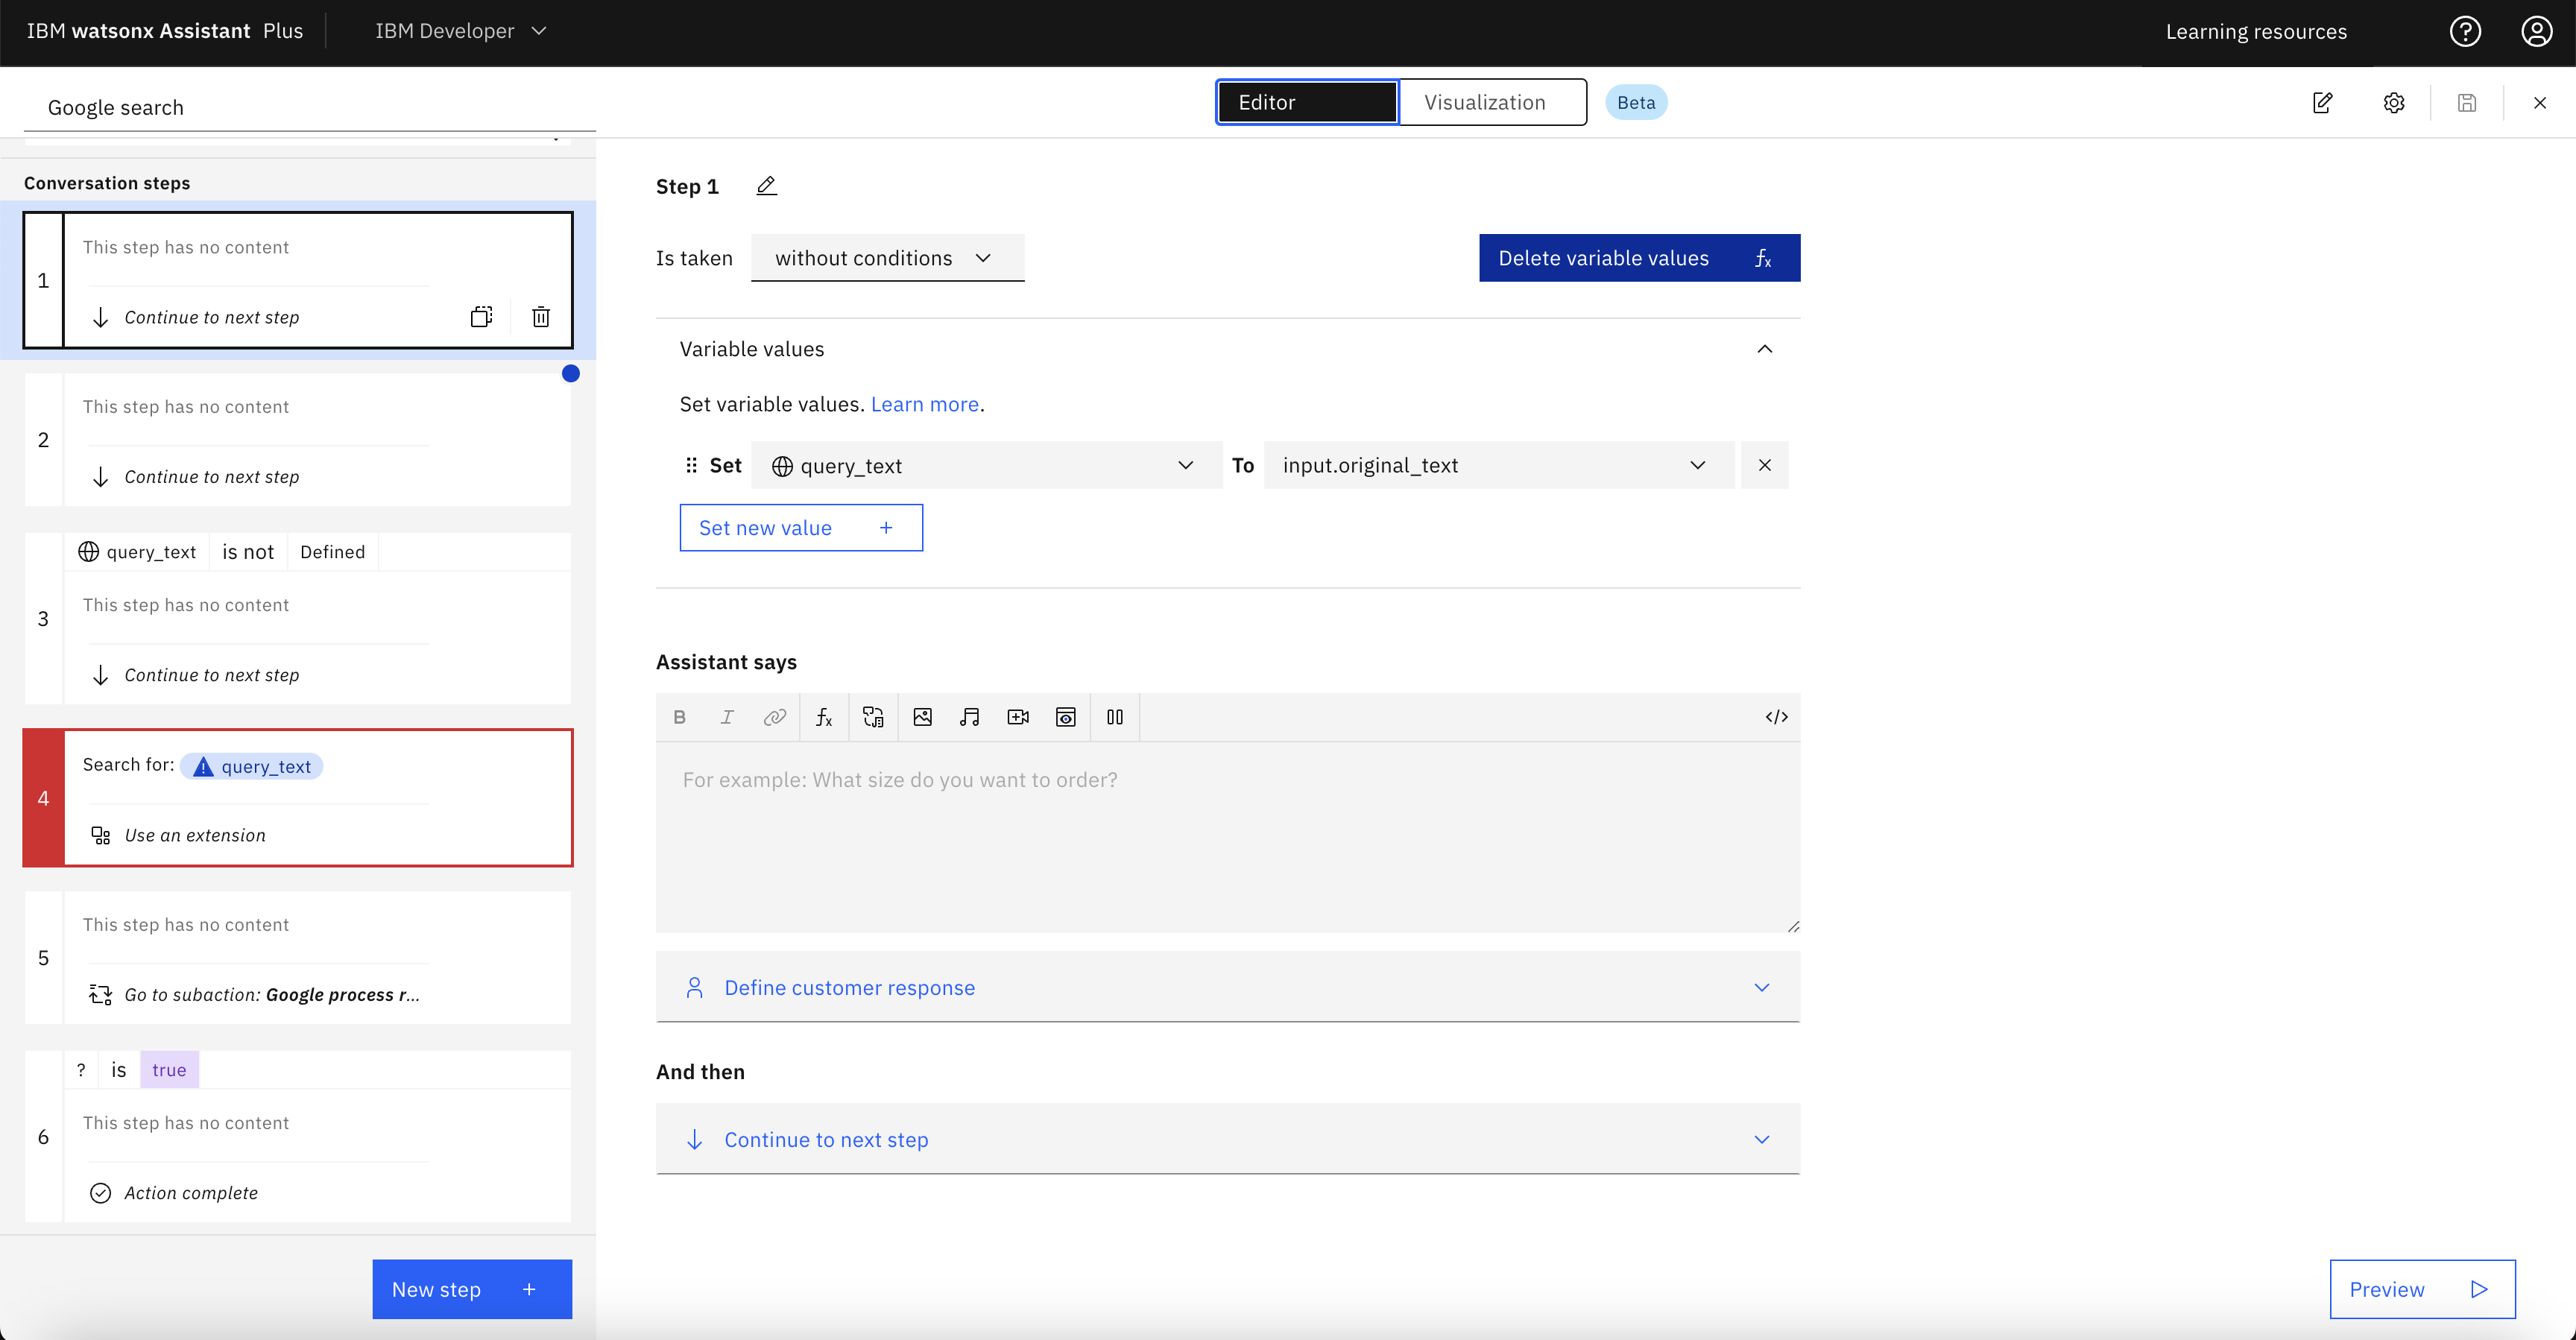Add an audio response music icon
2576x1340 pixels.
pos(969,717)
